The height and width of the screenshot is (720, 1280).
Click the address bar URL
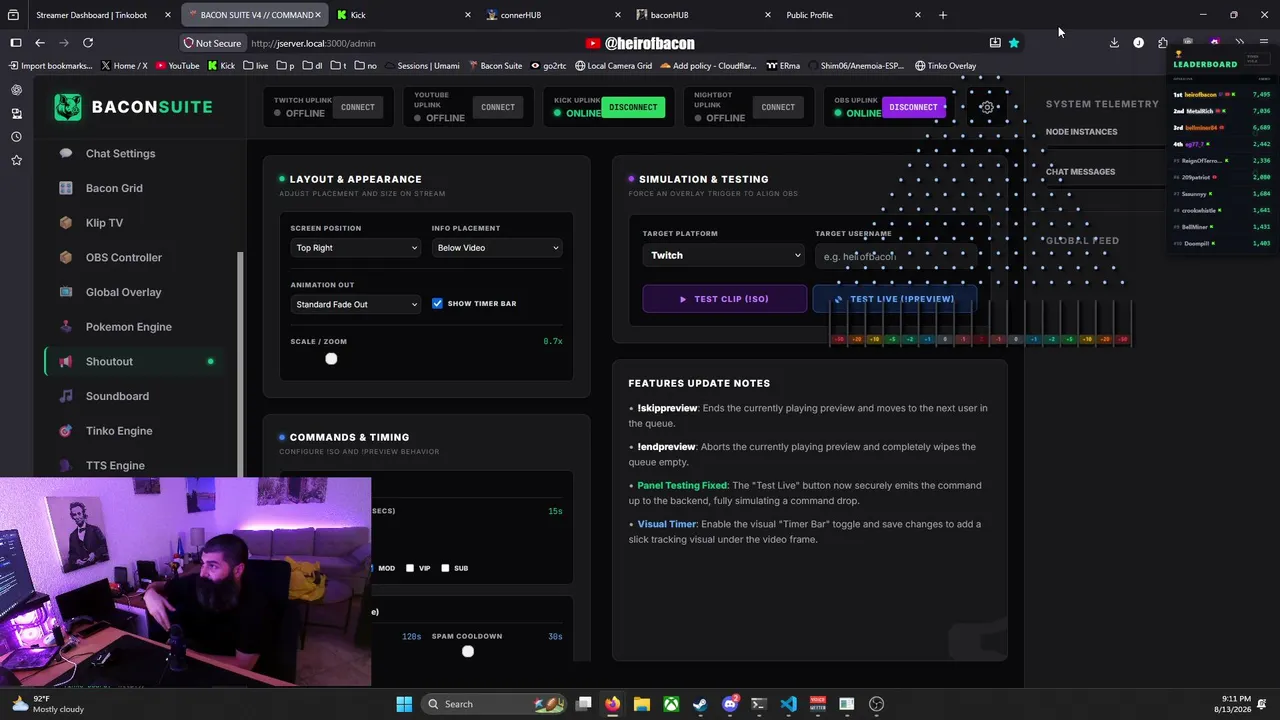(x=313, y=44)
